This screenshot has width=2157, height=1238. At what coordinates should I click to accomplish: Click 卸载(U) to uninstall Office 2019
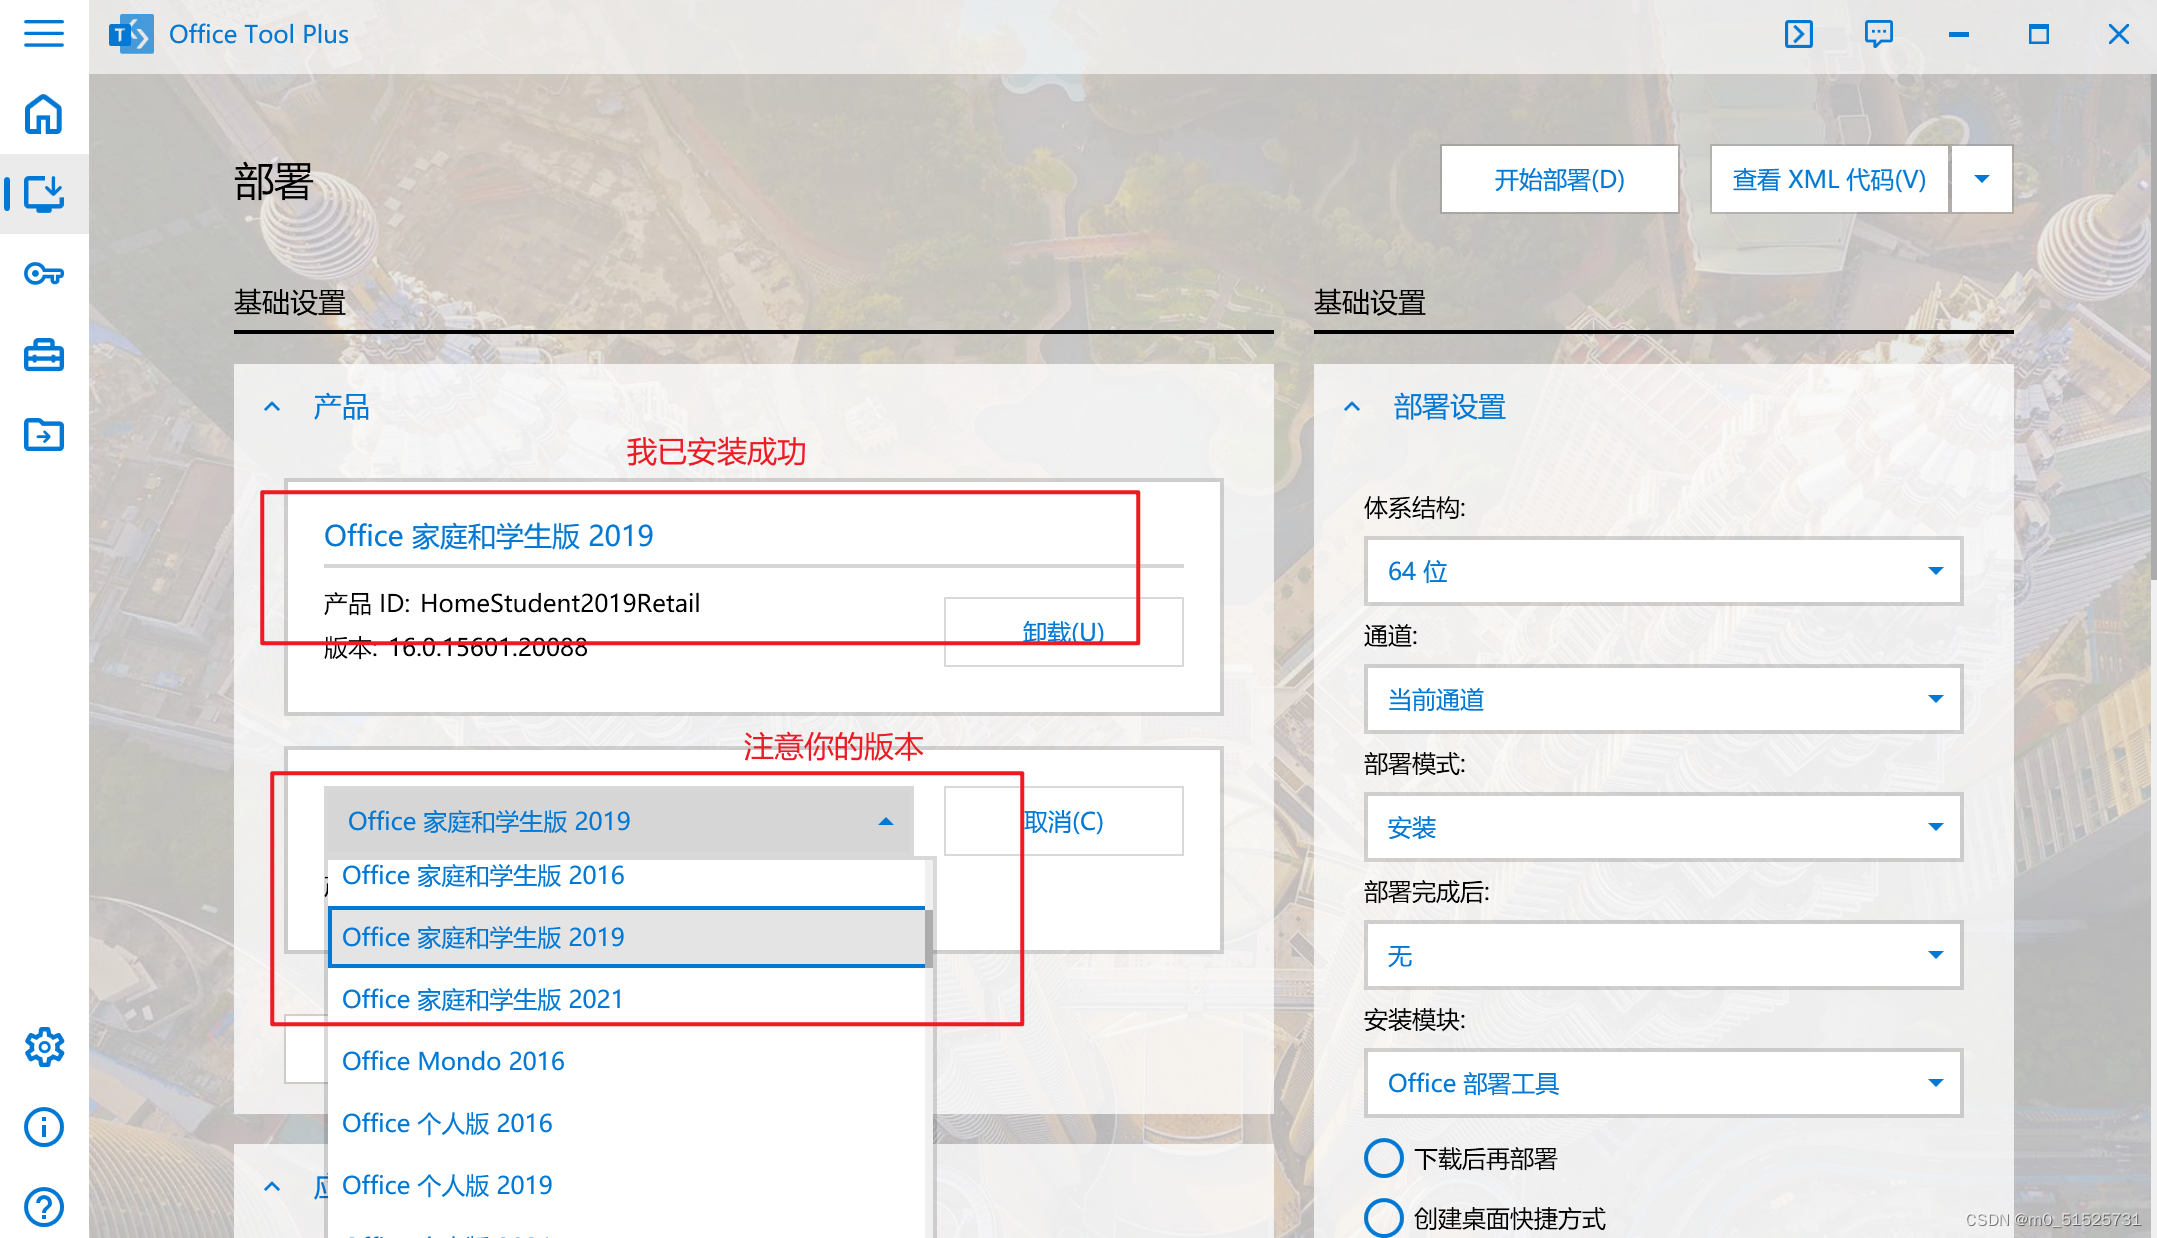[1064, 632]
